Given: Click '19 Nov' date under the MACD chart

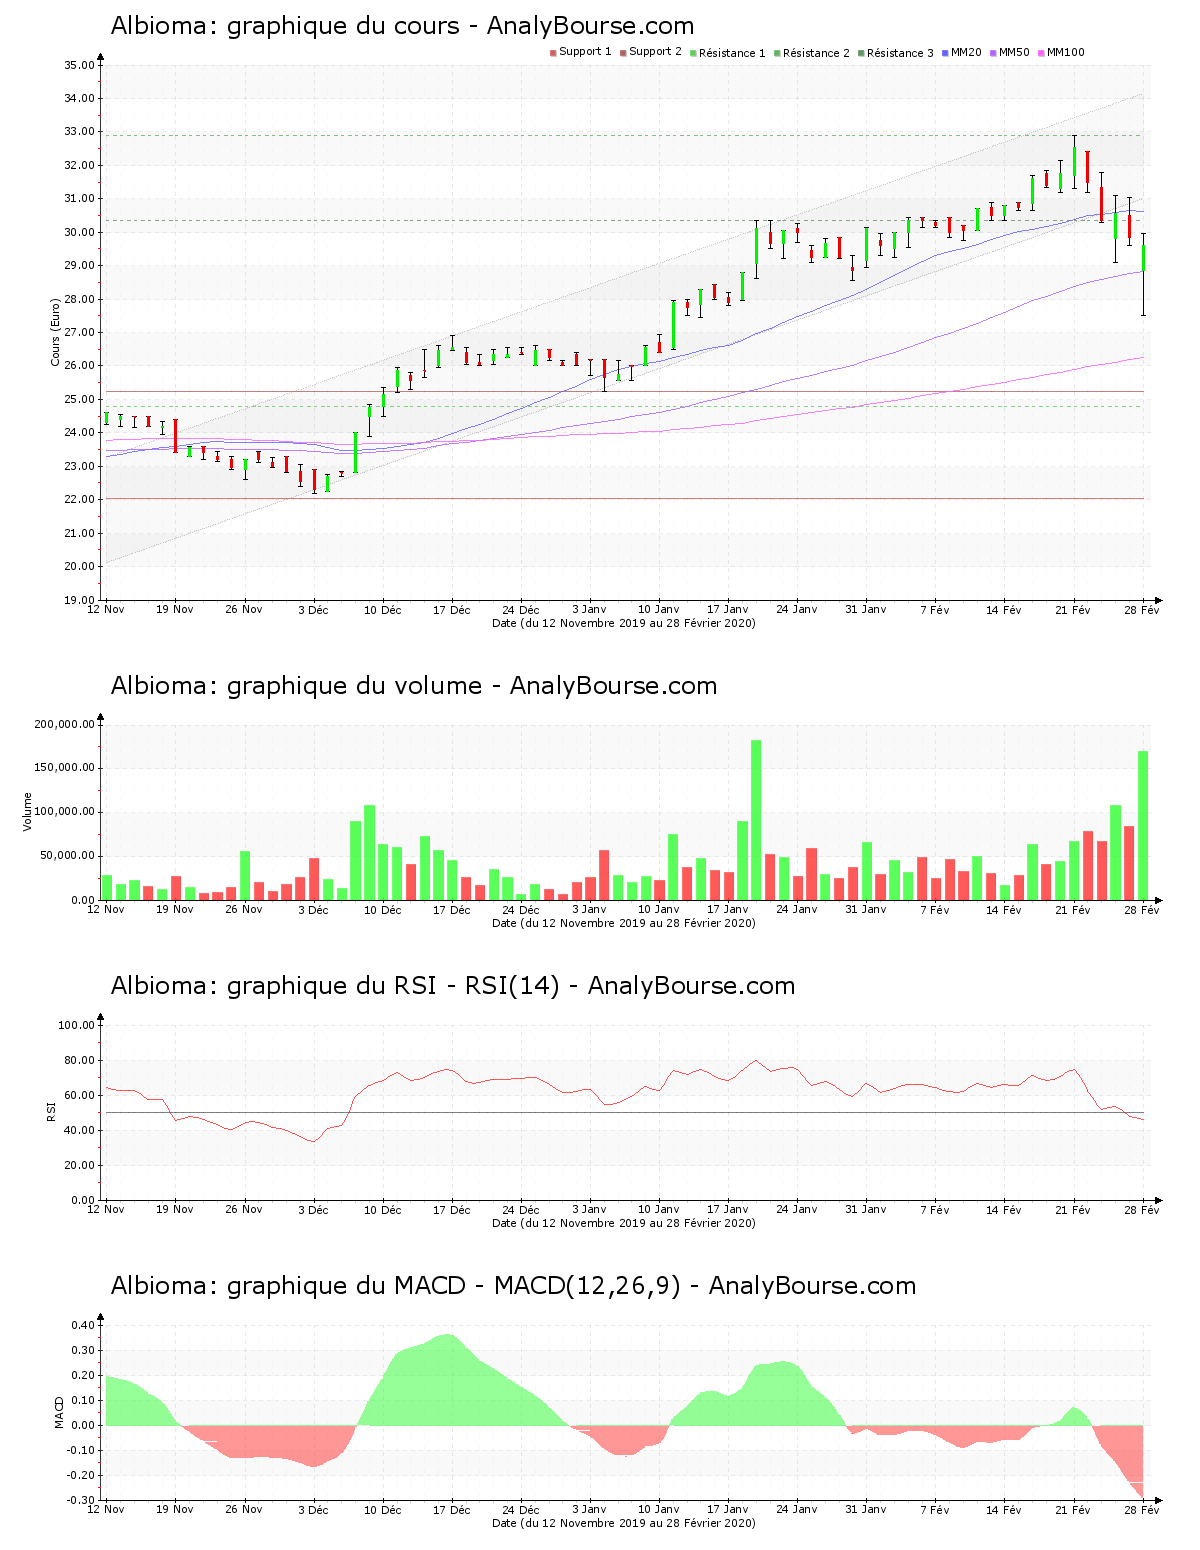Looking at the screenshot, I should point(175,1510).
